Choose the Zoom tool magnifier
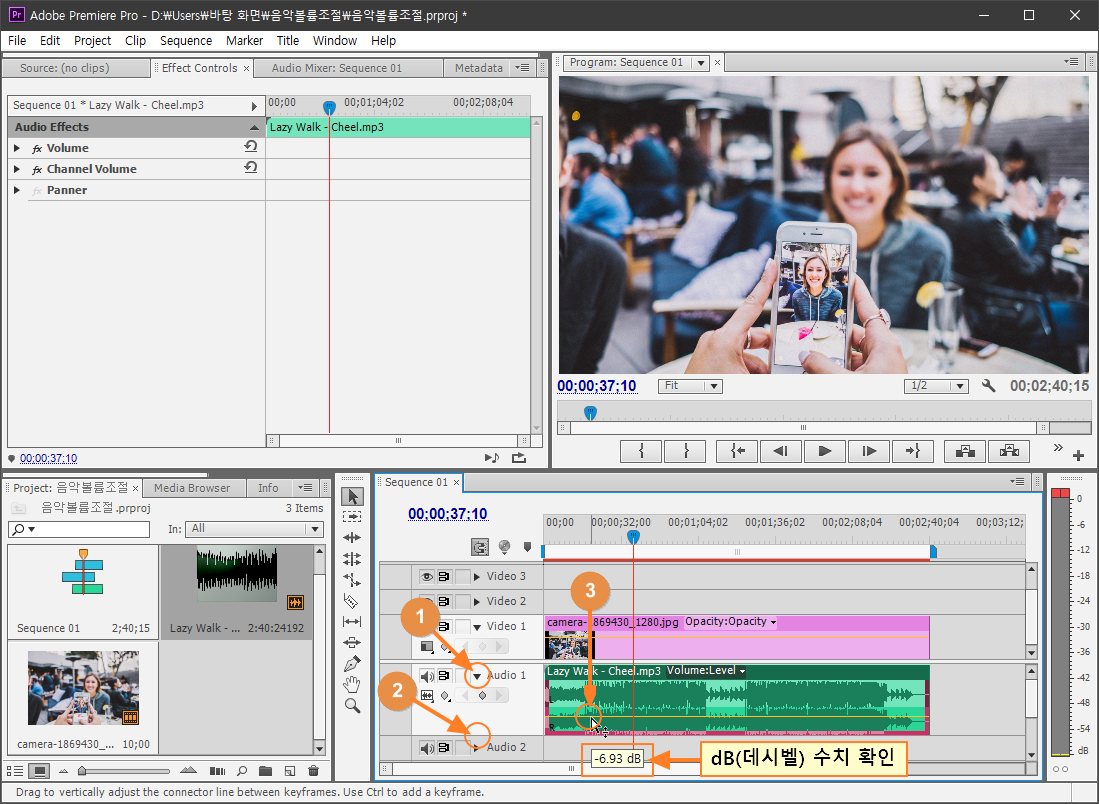 tap(351, 706)
